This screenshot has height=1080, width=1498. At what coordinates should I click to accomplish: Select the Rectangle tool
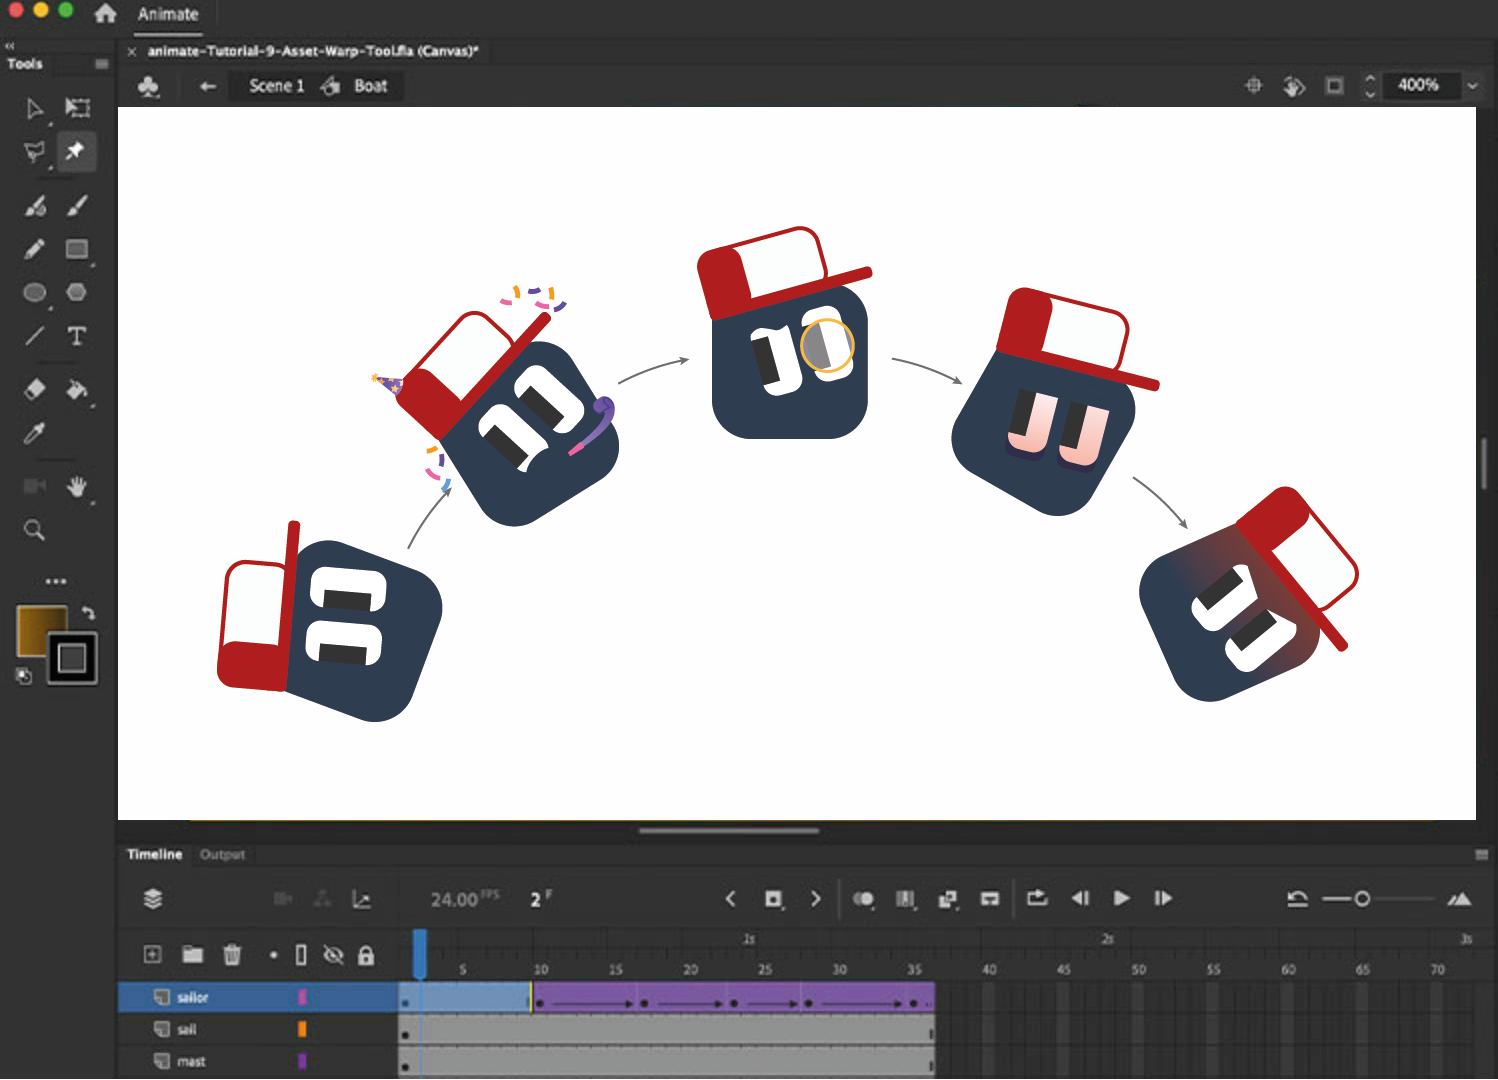[x=77, y=249]
